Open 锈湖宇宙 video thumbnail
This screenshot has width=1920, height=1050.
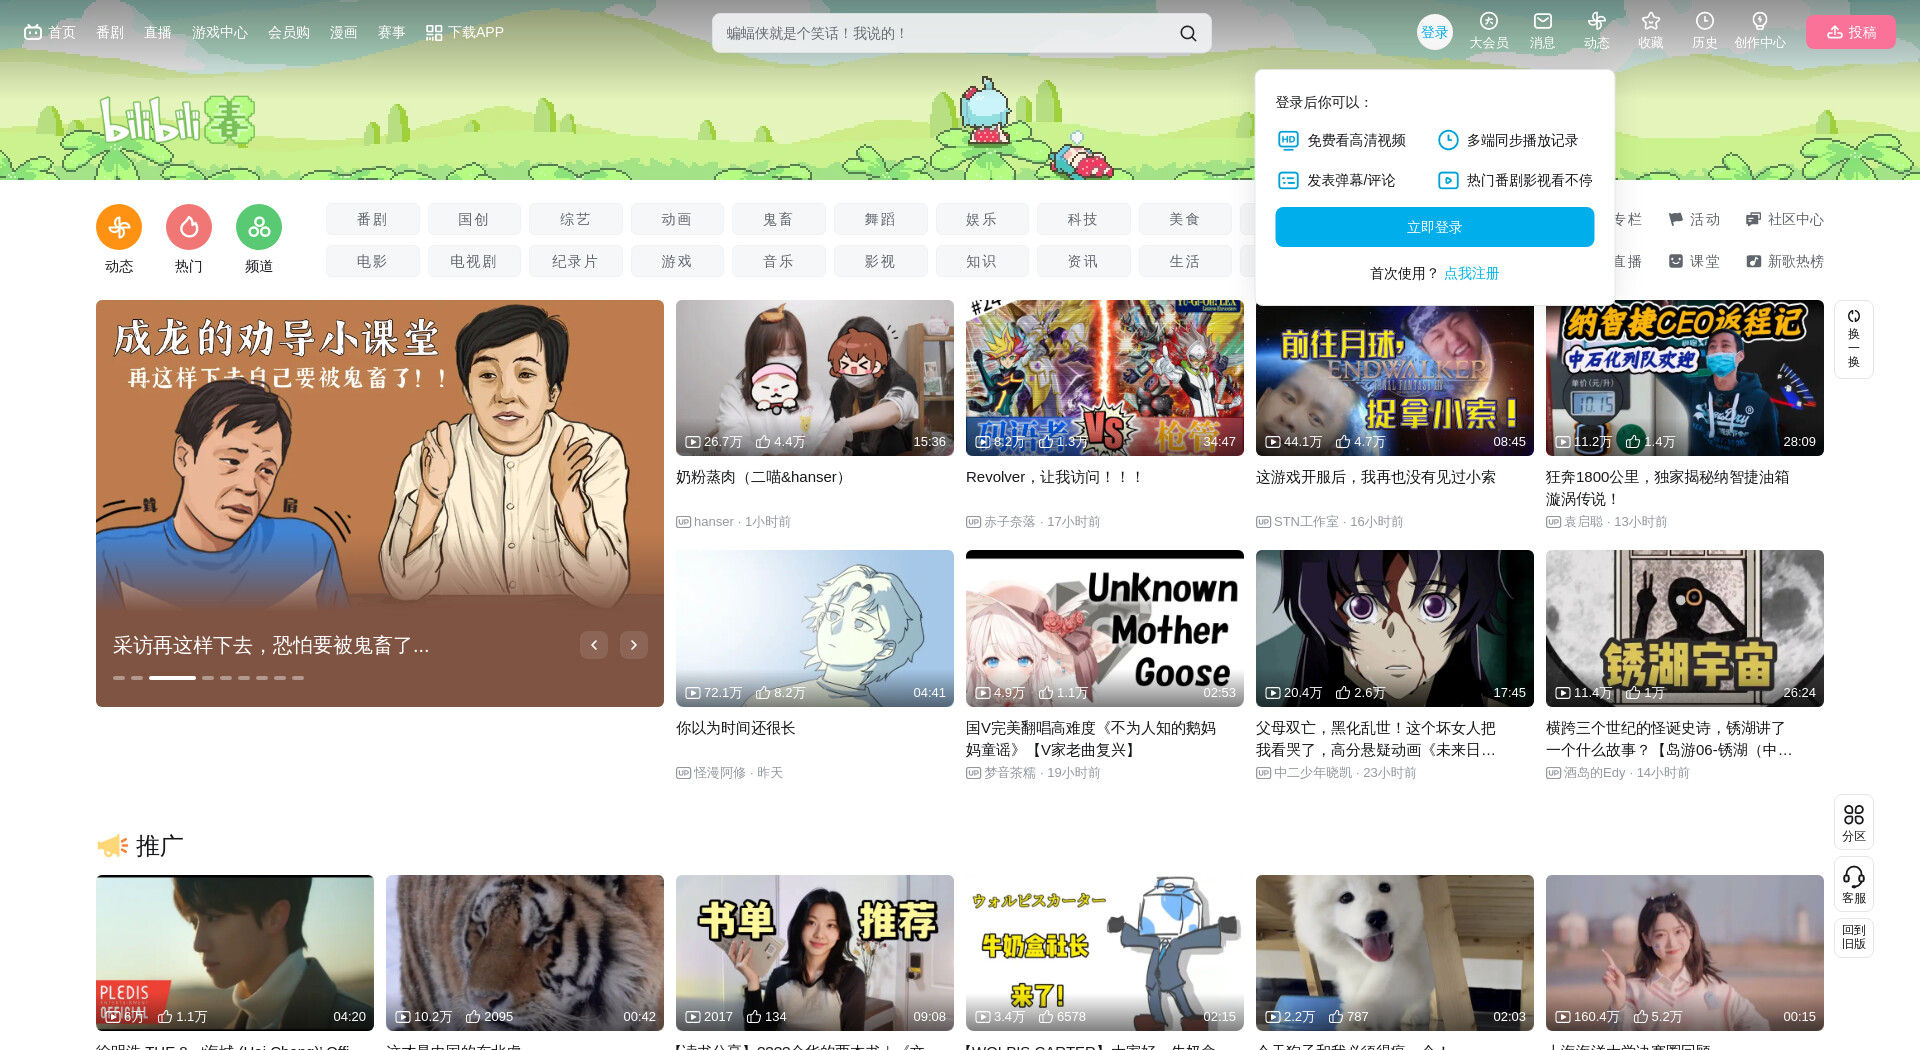click(x=1685, y=628)
